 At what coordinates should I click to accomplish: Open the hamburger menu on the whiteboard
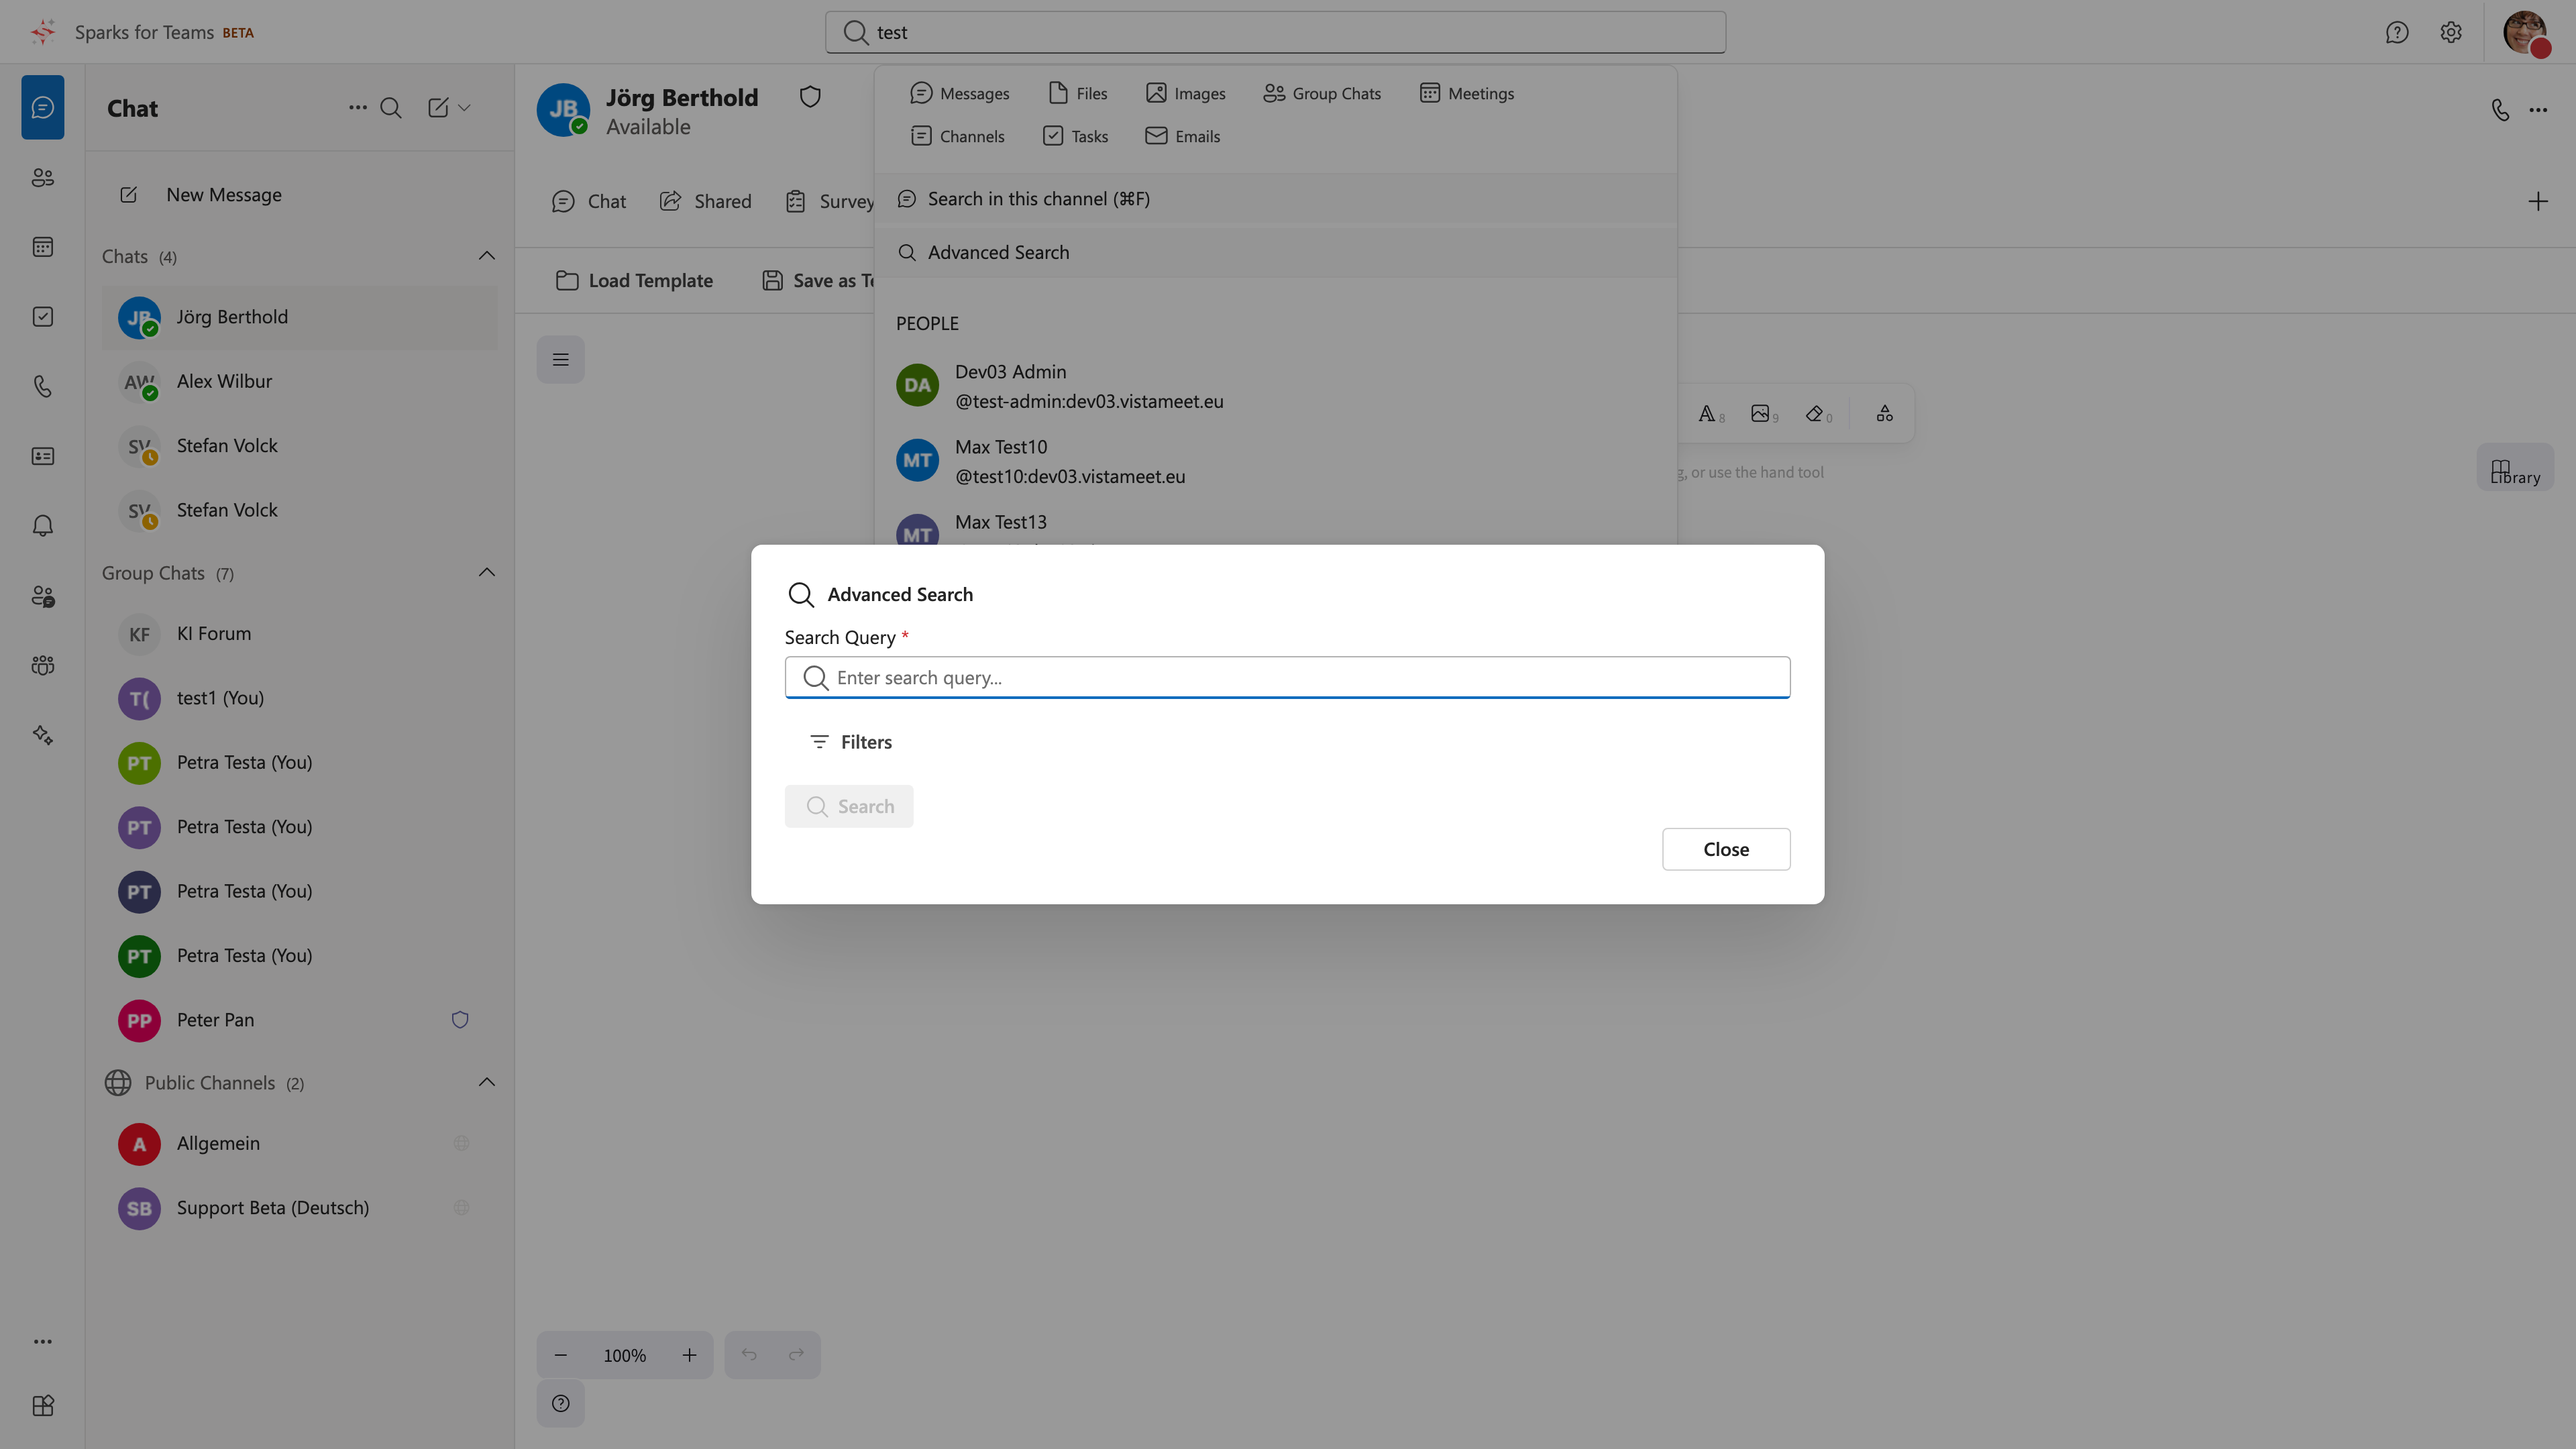(x=560, y=360)
